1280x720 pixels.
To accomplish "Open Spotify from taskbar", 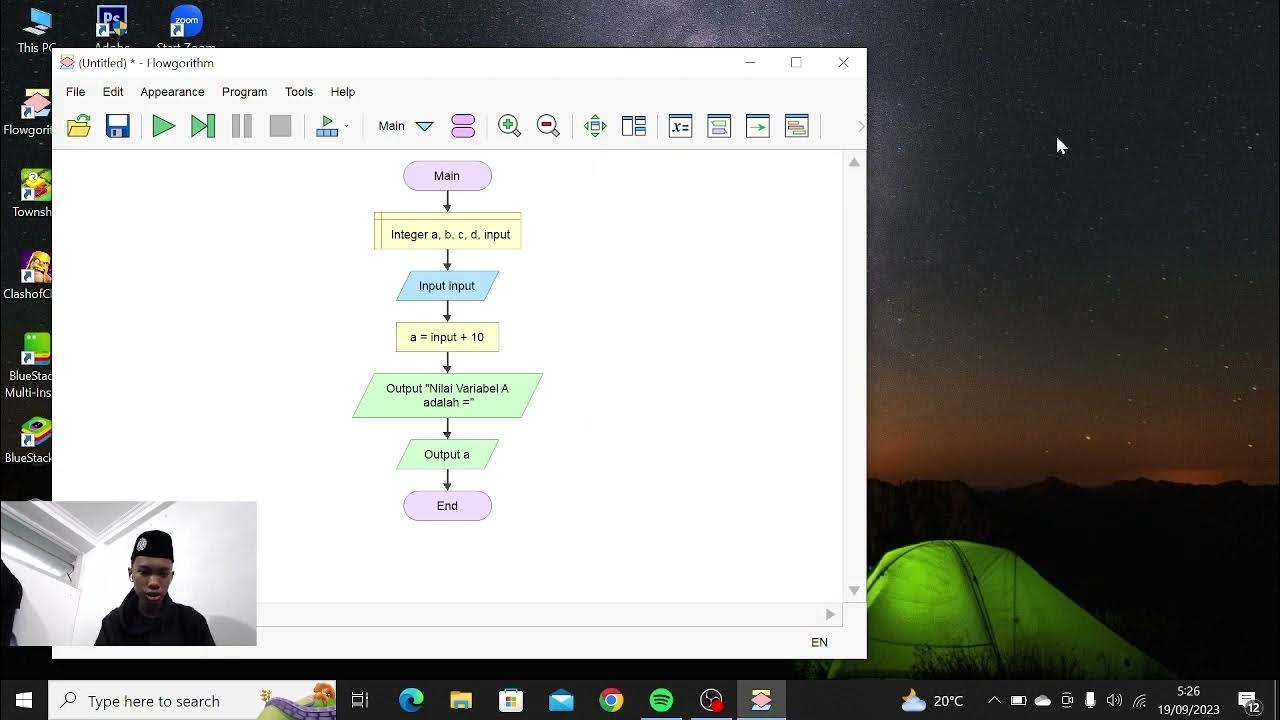I will pos(661,700).
